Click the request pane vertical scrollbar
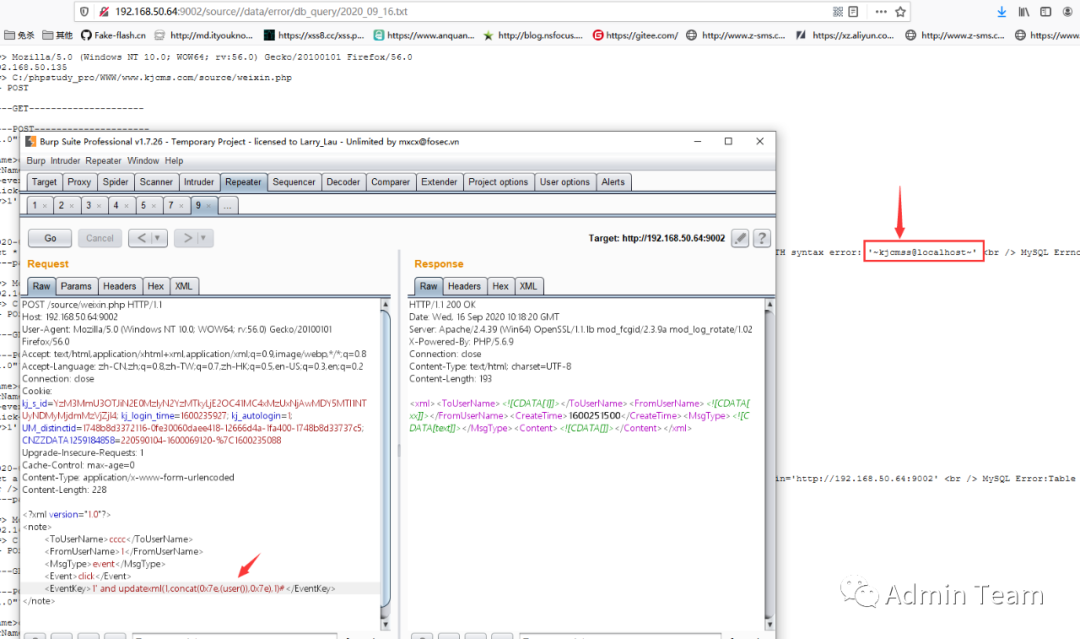This screenshot has width=1080, height=639. pyautogui.click(x=386, y=463)
